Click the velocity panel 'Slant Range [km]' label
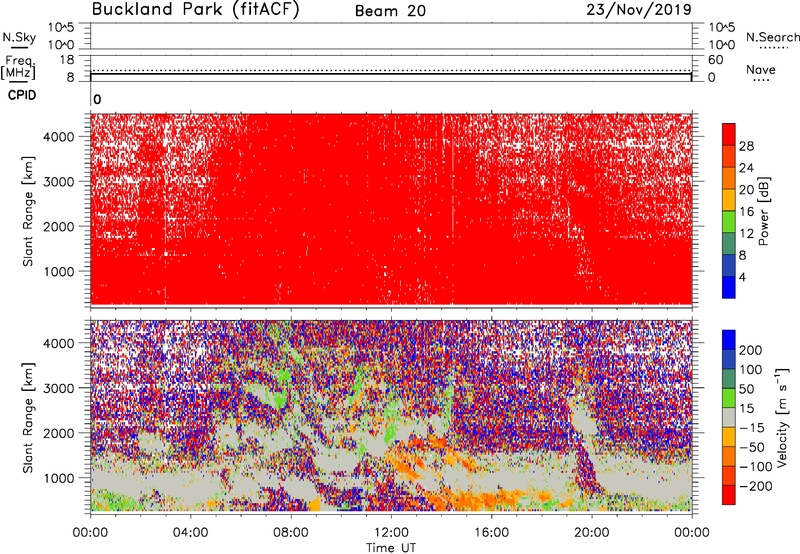The image size is (800, 554). click(x=28, y=417)
